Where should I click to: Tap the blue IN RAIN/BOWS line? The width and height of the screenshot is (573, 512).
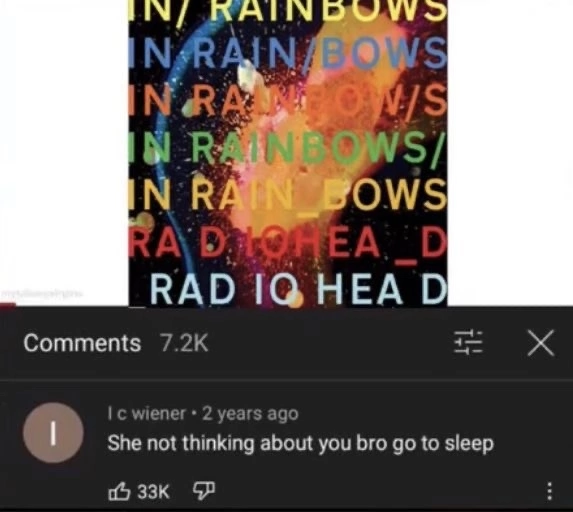[288, 53]
